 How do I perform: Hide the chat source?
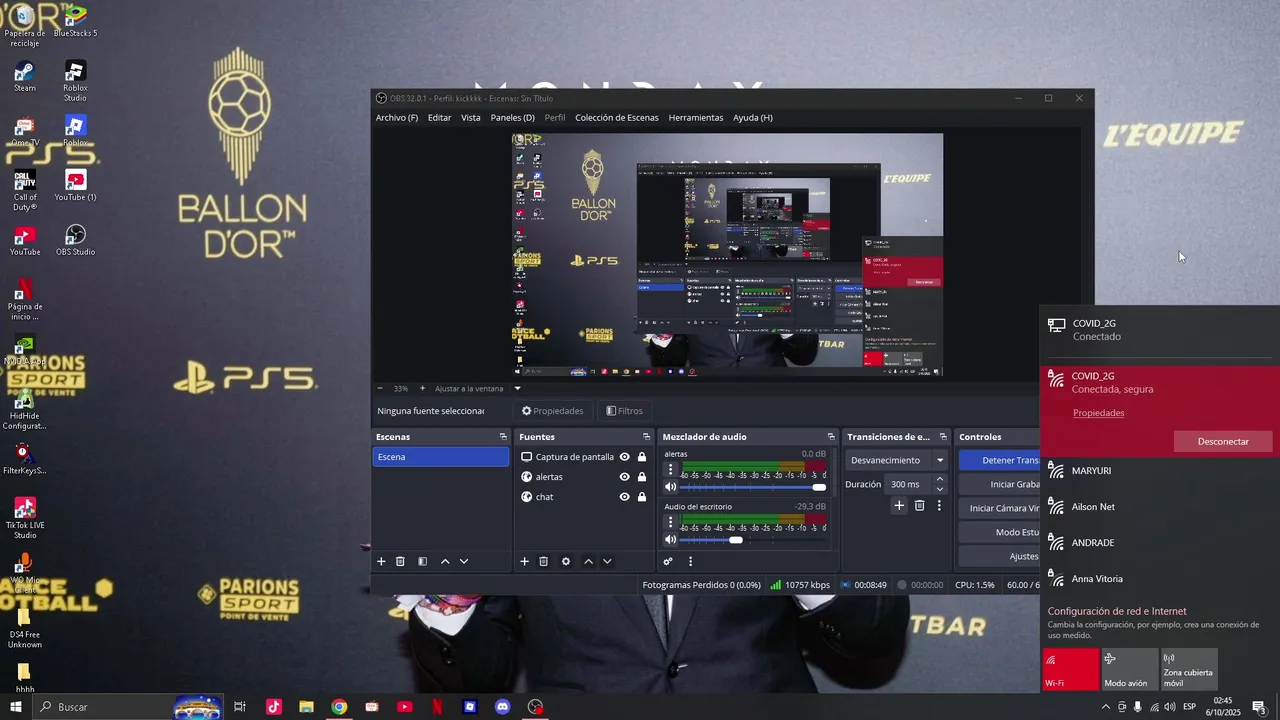tap(625, 497)
